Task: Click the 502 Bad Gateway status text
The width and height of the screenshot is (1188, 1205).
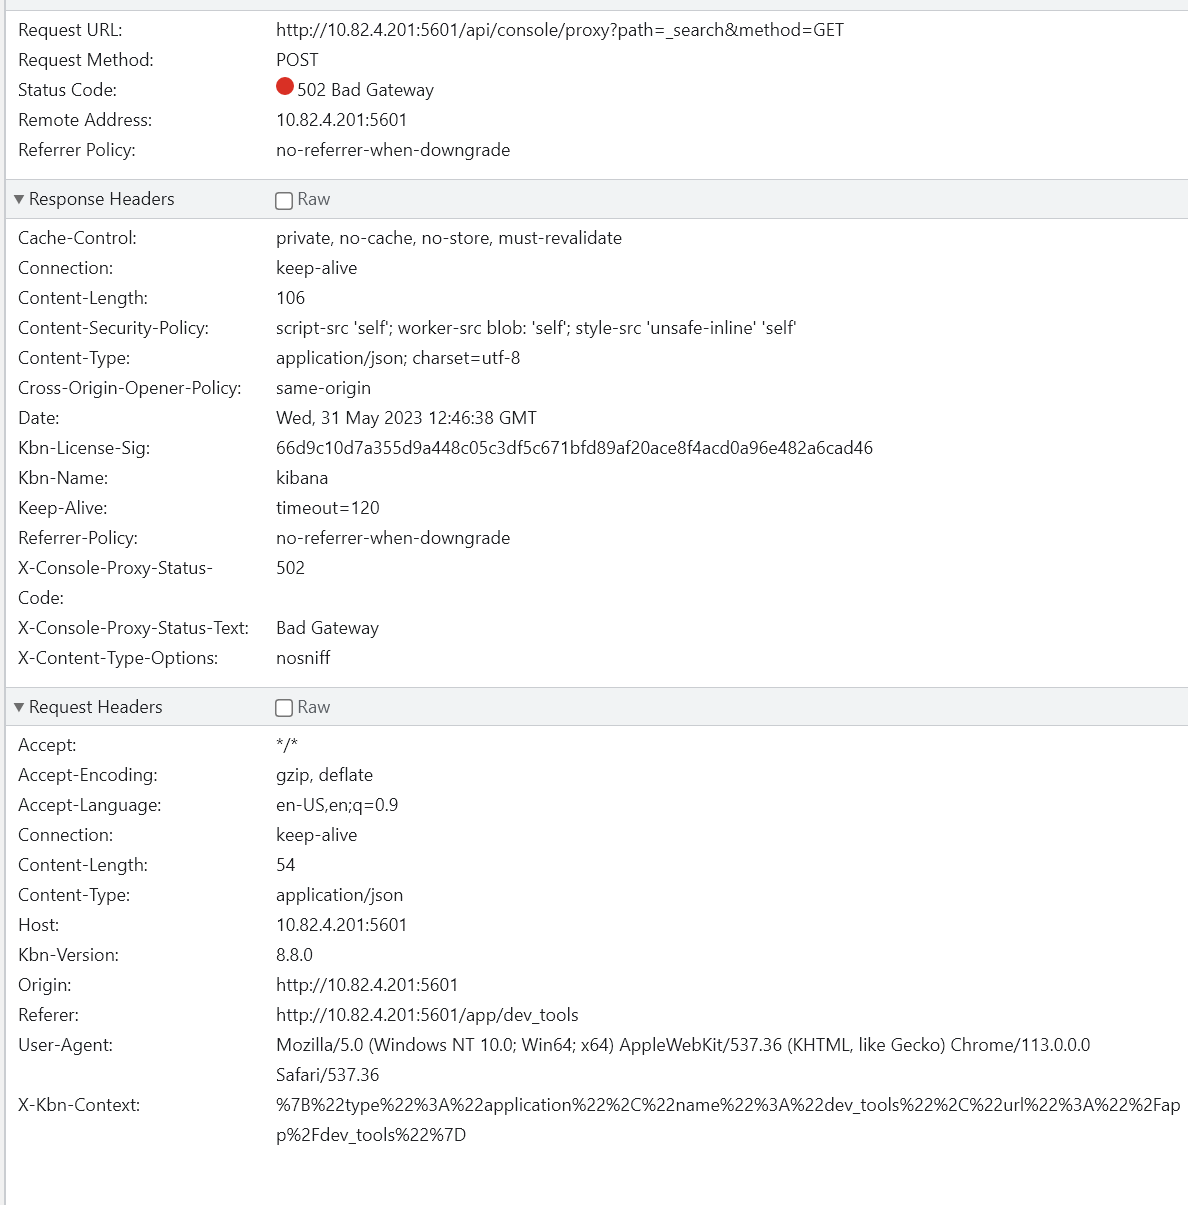Action: (x=364, y=89)
